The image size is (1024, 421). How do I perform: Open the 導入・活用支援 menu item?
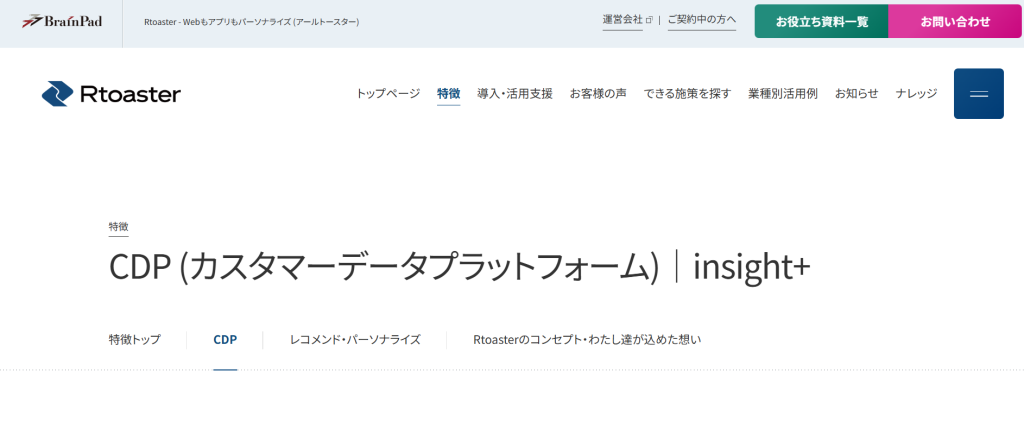click(515, 93)
